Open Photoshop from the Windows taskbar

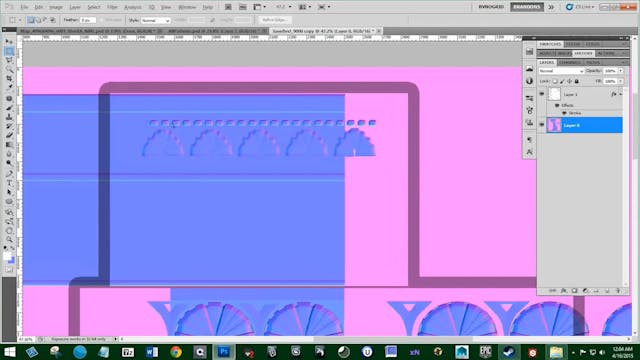pos(223,351)
